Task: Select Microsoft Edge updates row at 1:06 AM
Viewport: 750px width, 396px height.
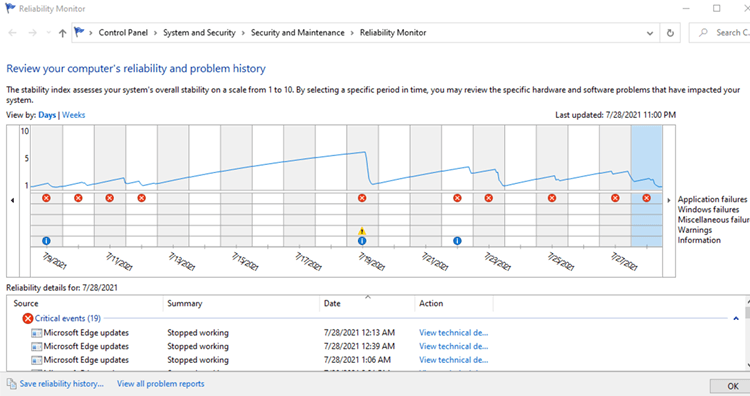Action: click(261, 360)
